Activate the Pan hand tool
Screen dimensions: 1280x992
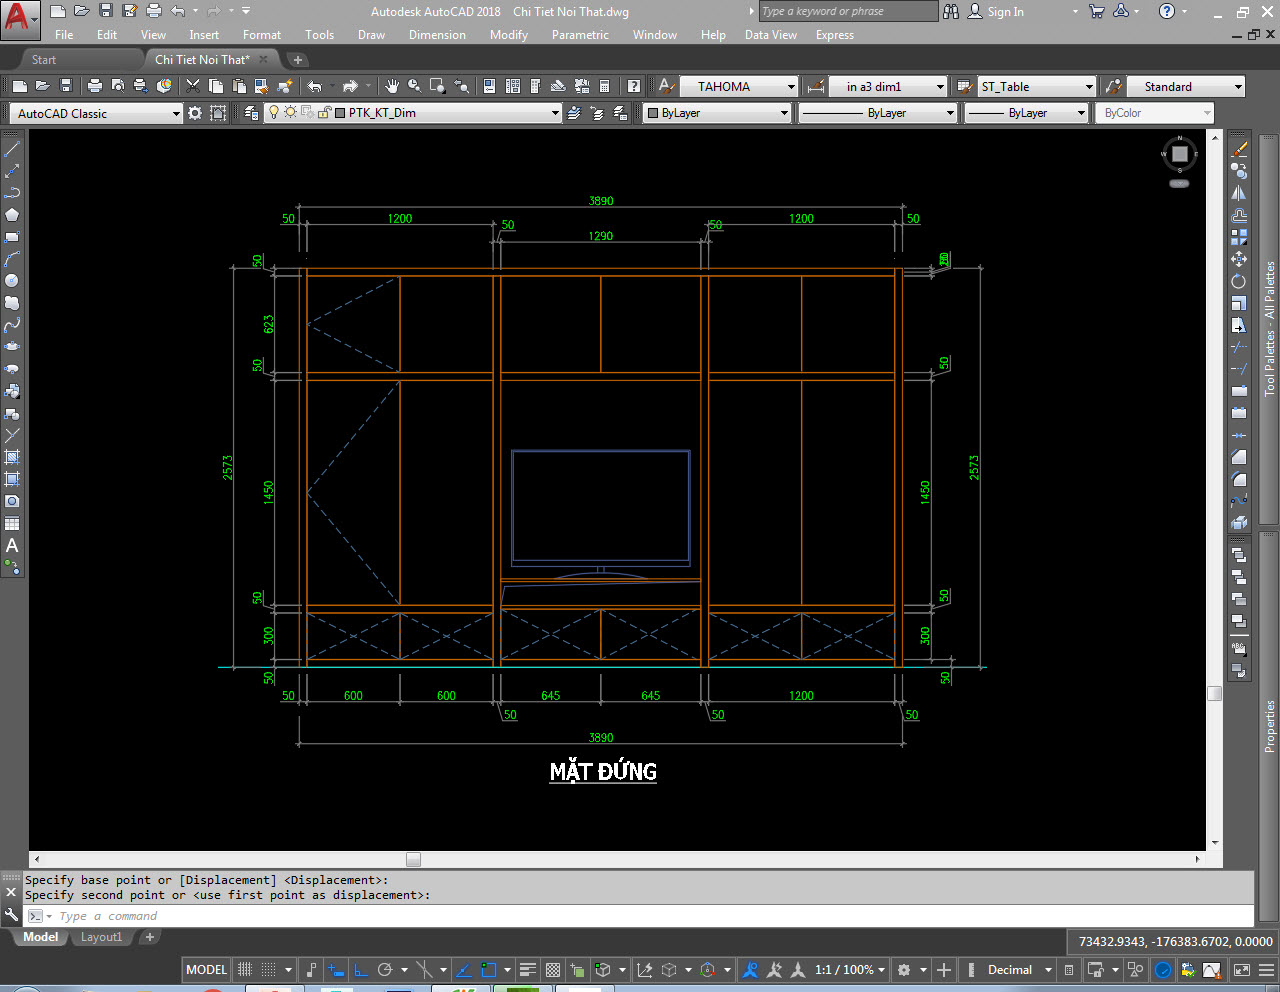[x=392, y=86]
